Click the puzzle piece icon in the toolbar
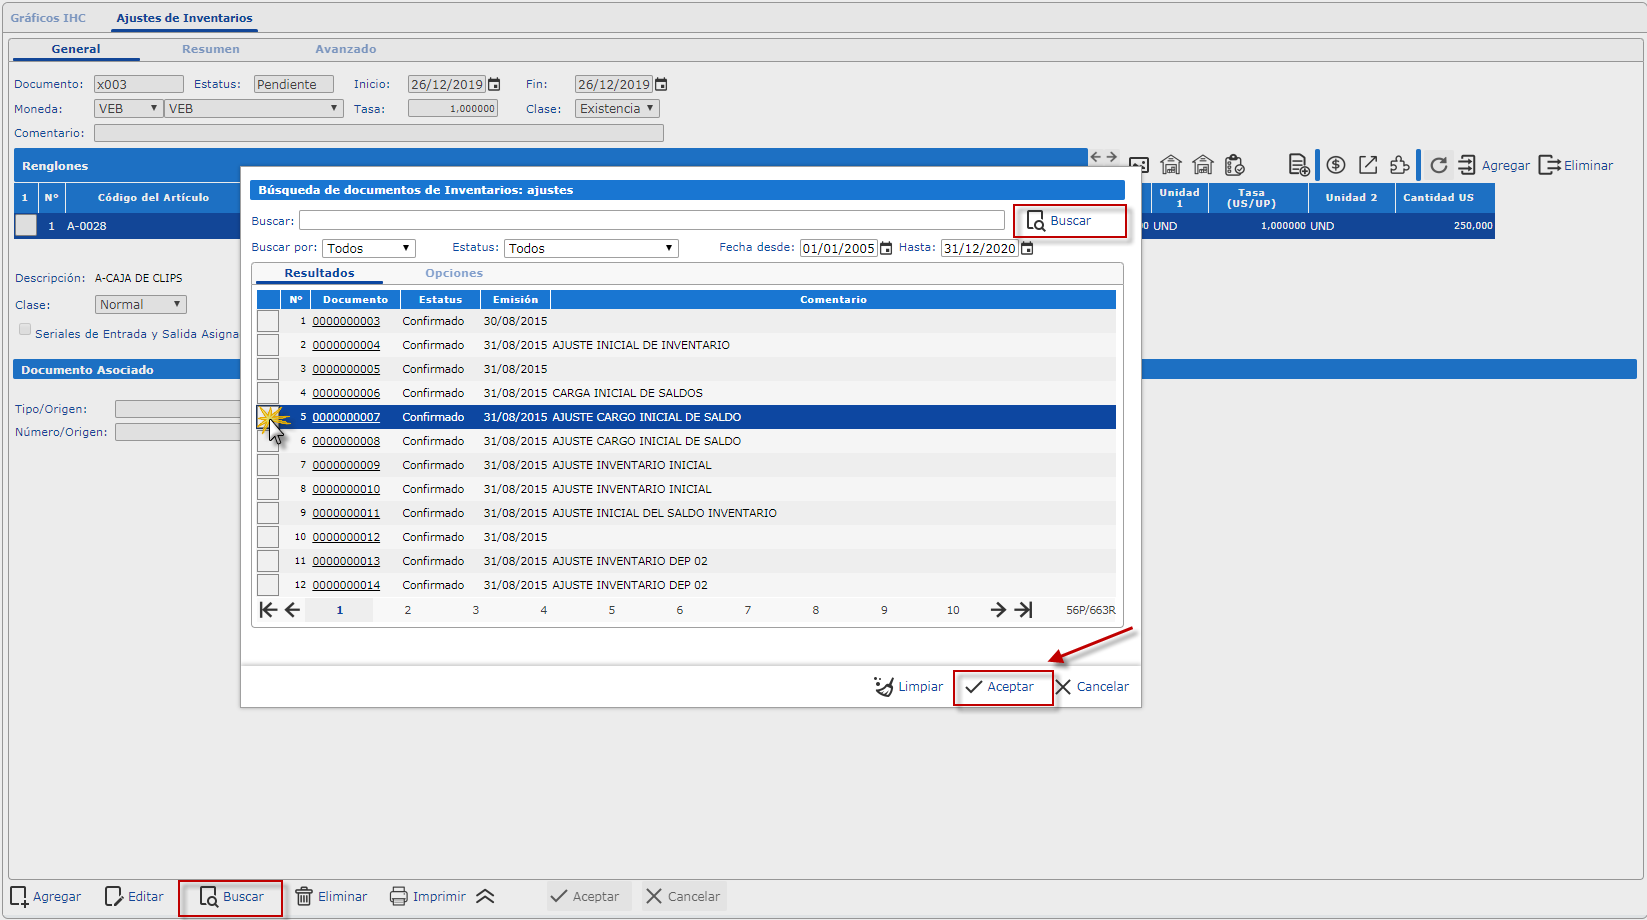The width and height of the screenshot is (1647, 920). (x=1400, y=165)
